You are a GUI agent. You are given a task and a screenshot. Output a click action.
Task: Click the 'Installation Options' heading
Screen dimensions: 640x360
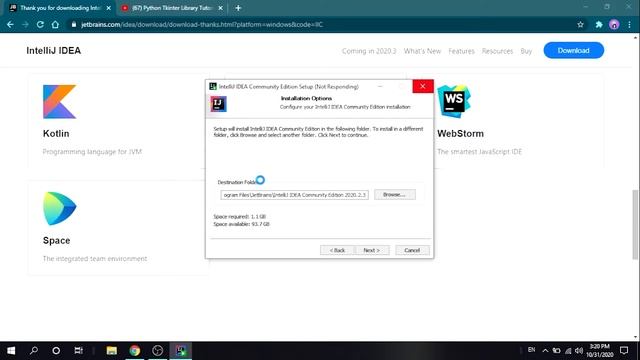[306, 98]
